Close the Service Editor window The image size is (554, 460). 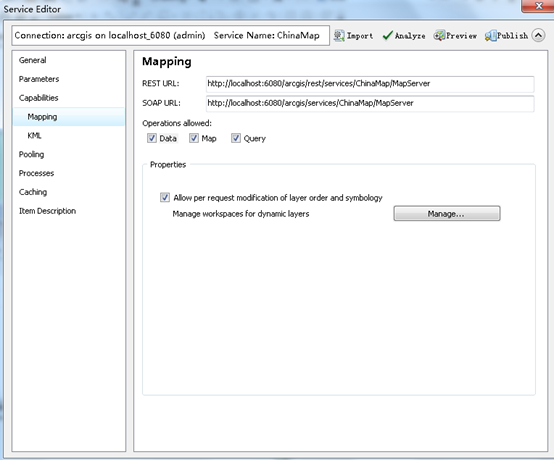pyautogui.click(x=538, y=6)
